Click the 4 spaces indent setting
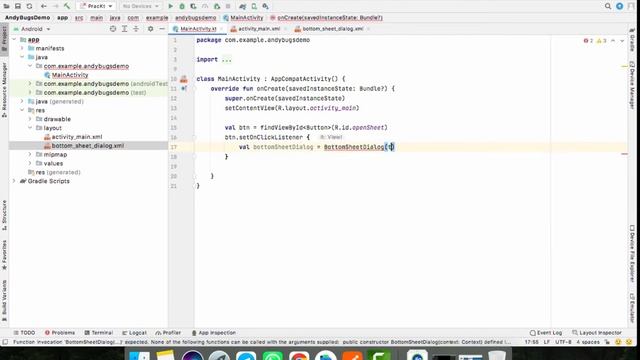 point(588,342)
